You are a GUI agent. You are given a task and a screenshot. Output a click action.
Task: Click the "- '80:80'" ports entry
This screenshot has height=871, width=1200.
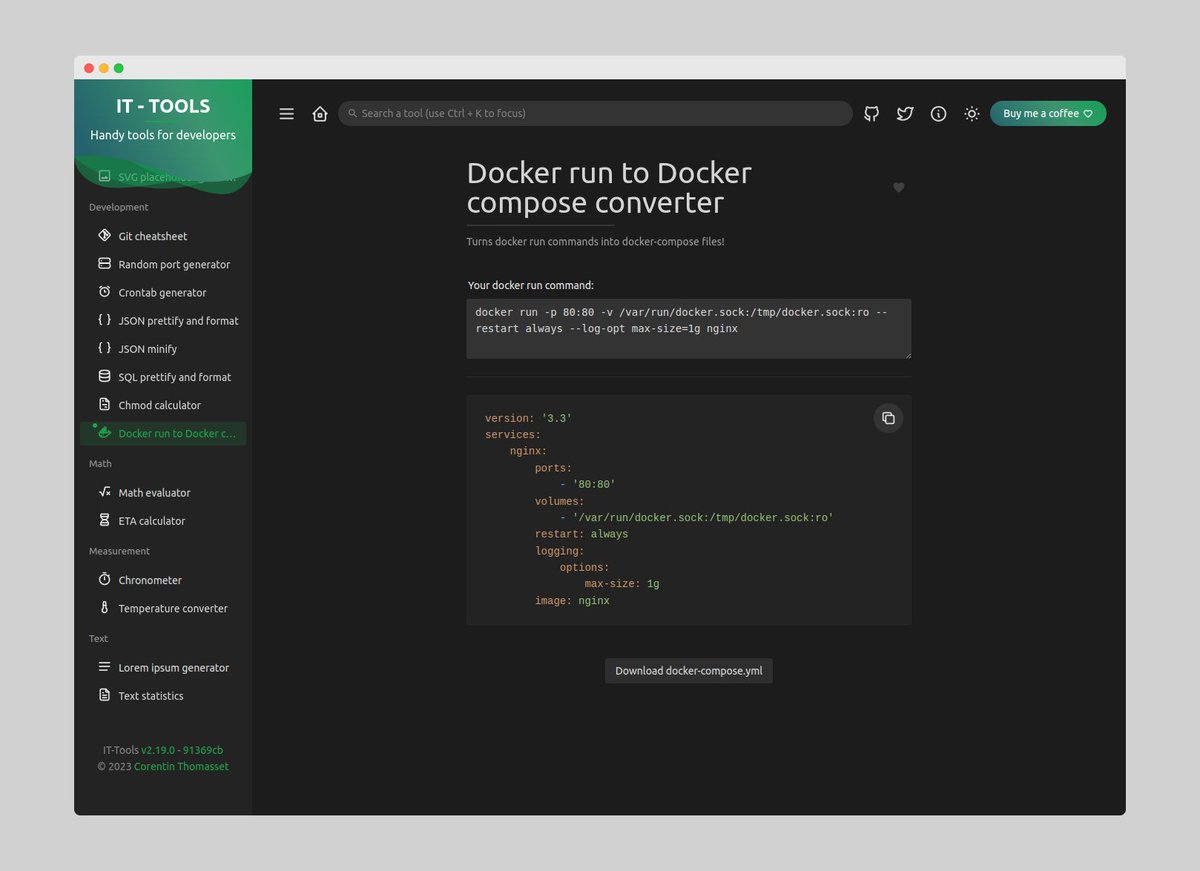coord(588,484)
